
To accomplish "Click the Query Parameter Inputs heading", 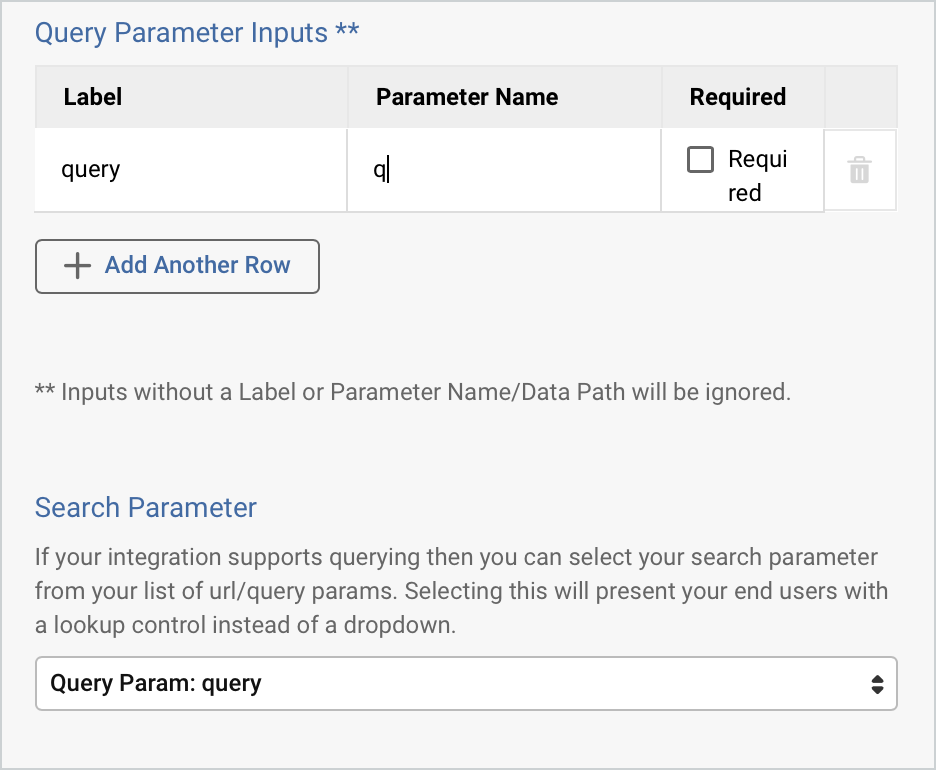I will [196, 32].
